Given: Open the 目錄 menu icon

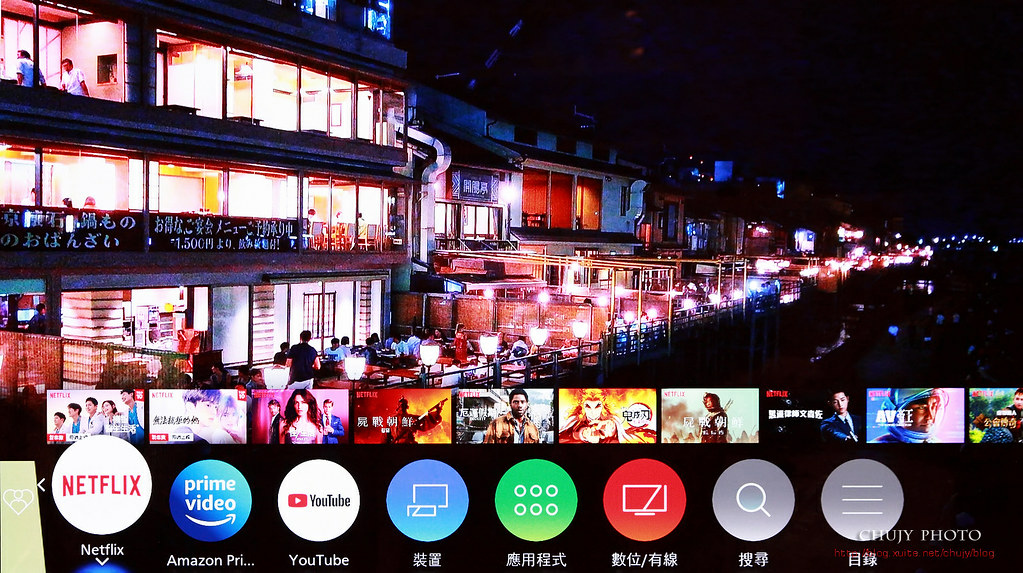Looking at the screenshot, I should 862,501.
